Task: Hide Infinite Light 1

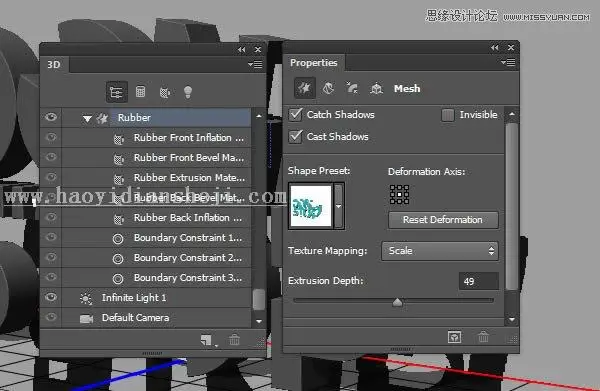Action: [x=51, y=297]
